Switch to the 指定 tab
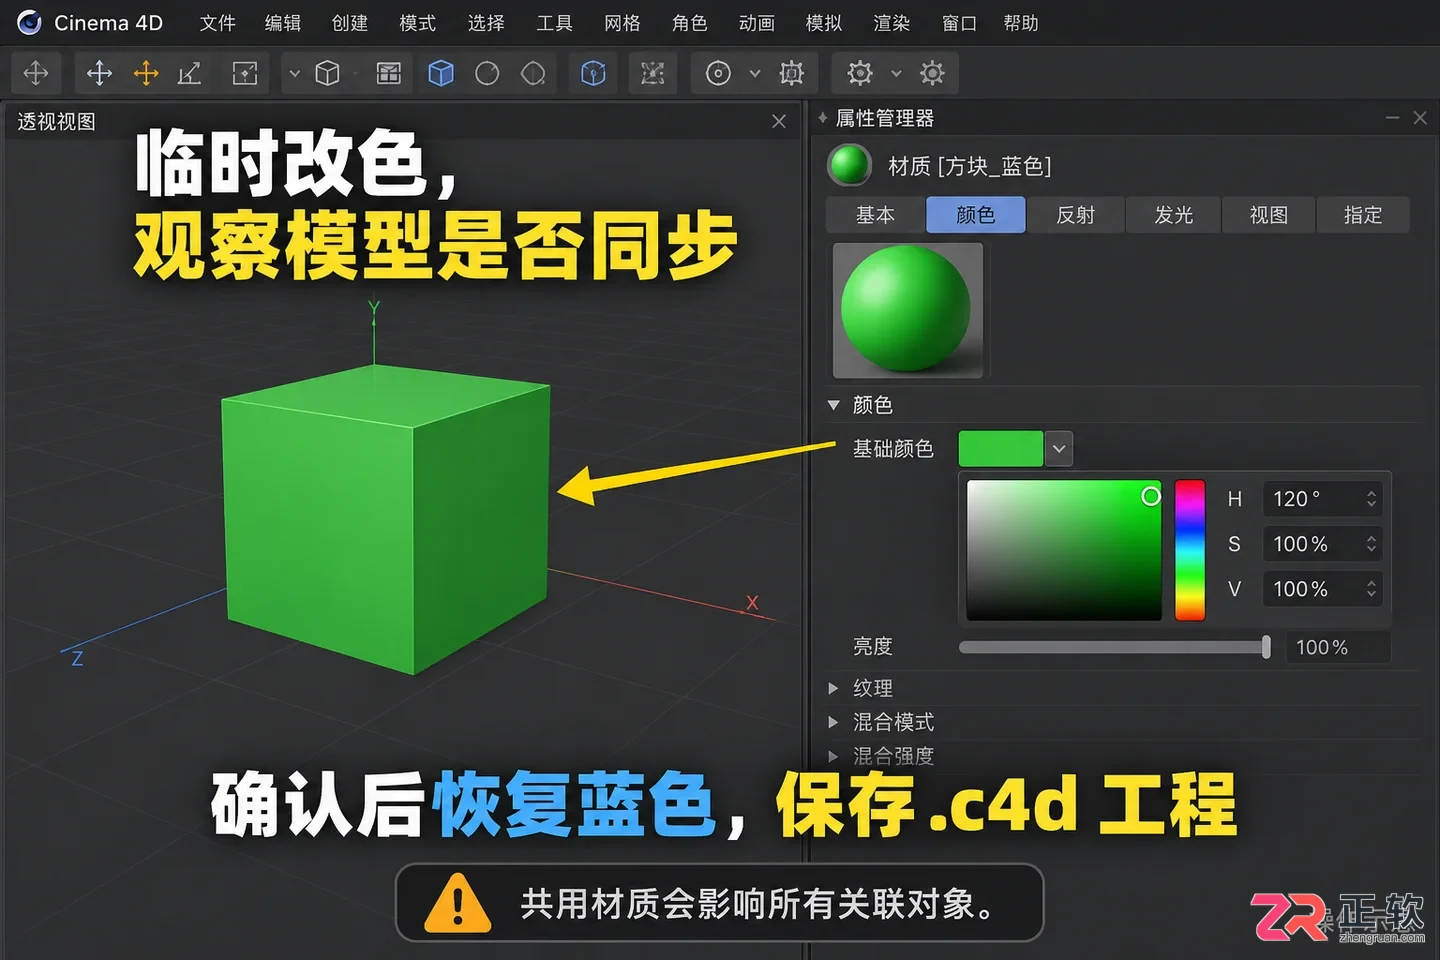This screenshot has width=1440, height=960. pyautogui.click(x=1363, y=215)
